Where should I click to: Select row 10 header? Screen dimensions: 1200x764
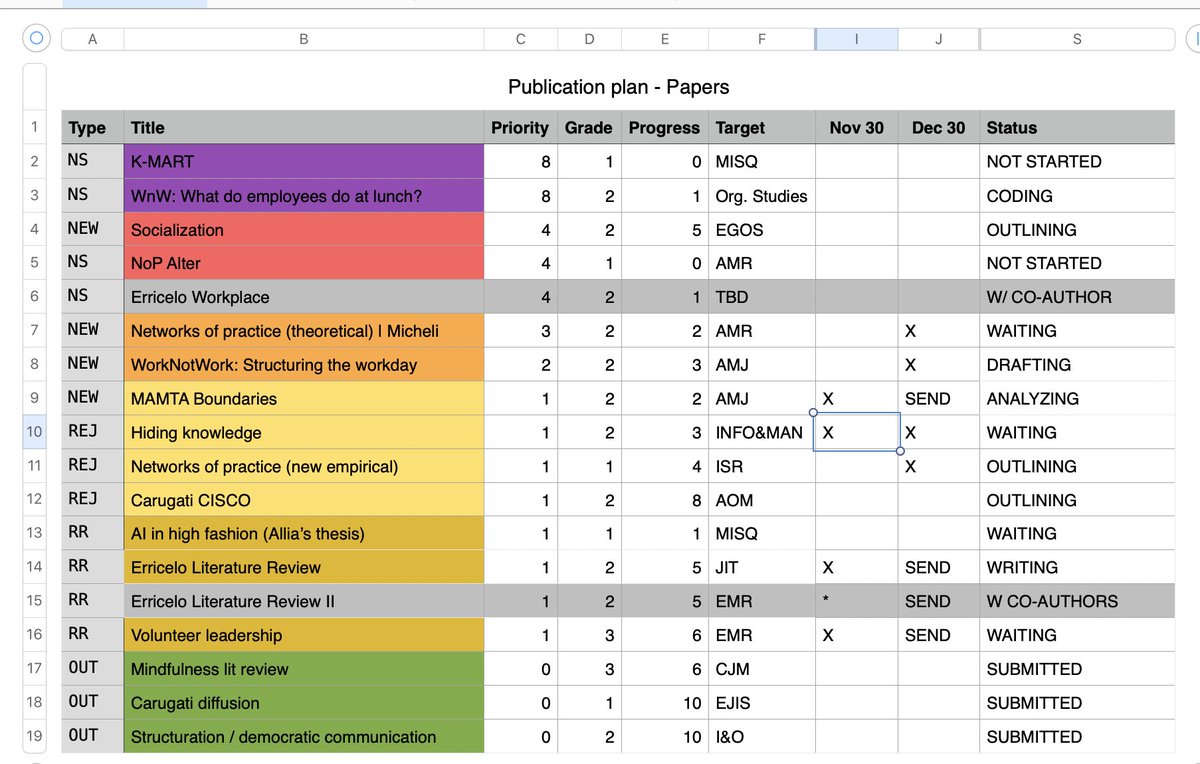tap(34, 433)
